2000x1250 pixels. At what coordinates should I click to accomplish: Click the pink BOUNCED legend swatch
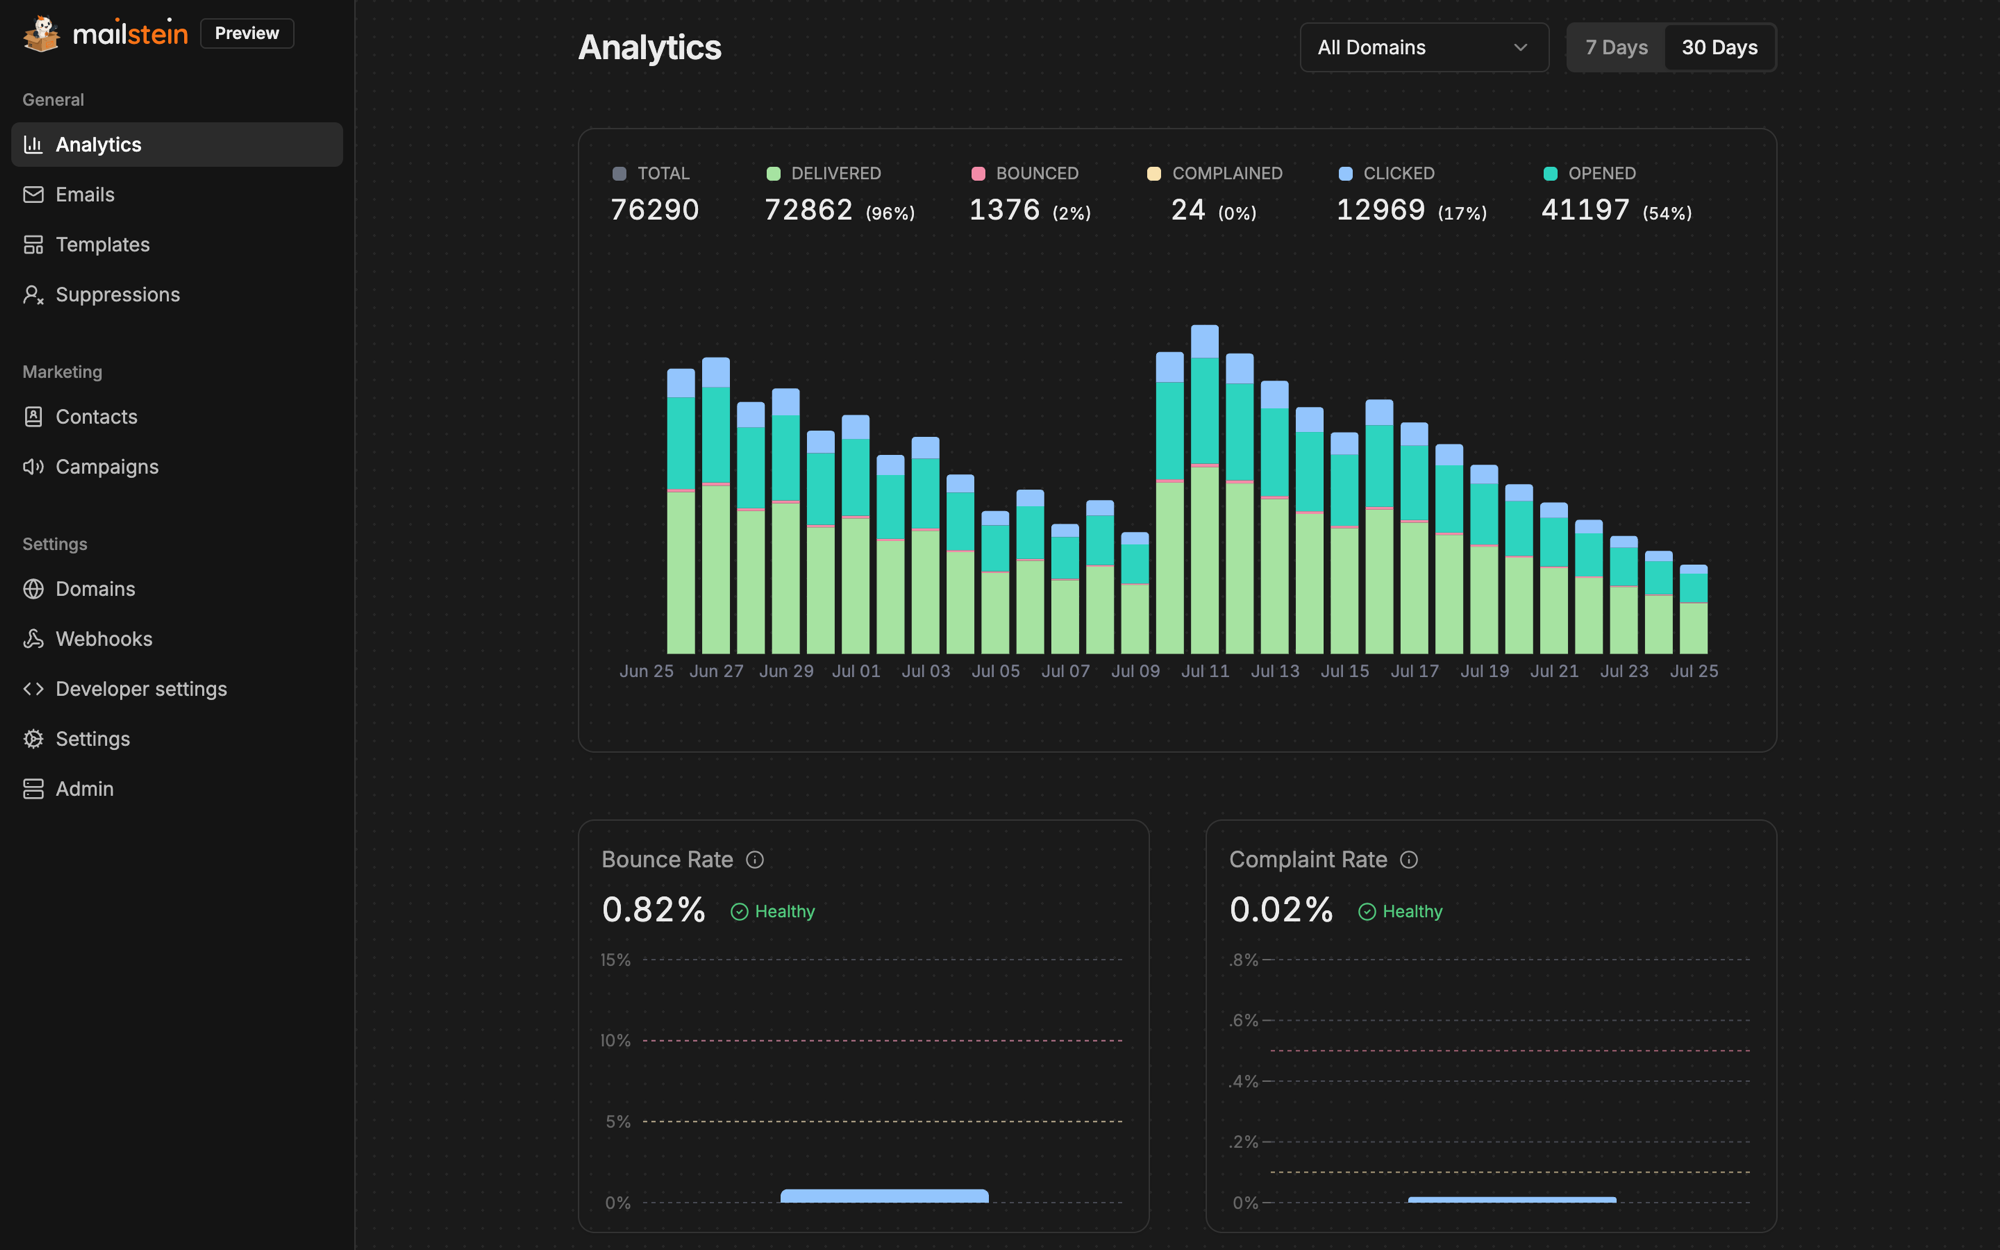coord(978,174)
